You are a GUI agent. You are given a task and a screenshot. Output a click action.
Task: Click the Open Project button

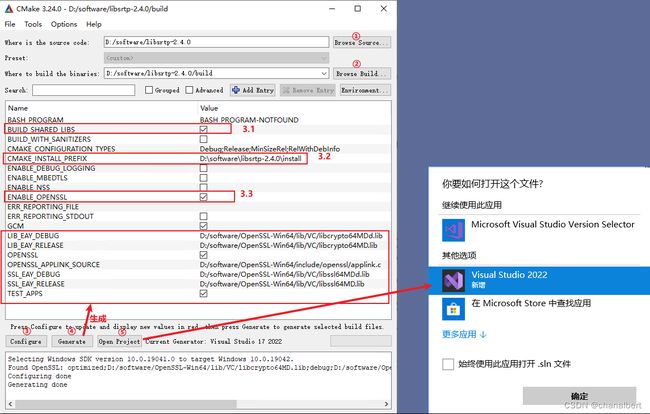pos(119,341)
